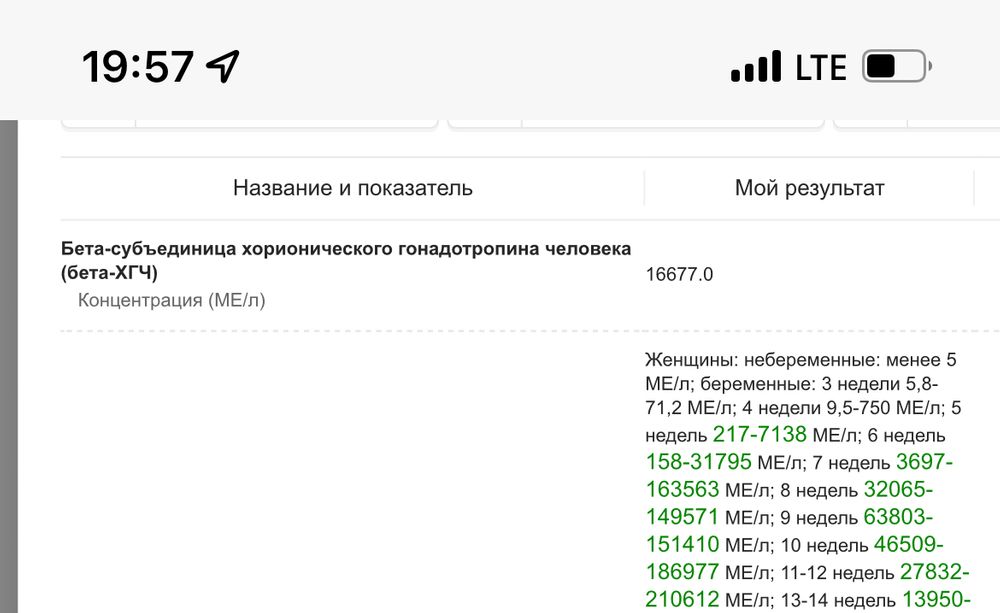
Task: Click the partially visible filter chip at top left
Action: (x=100, y=125)
